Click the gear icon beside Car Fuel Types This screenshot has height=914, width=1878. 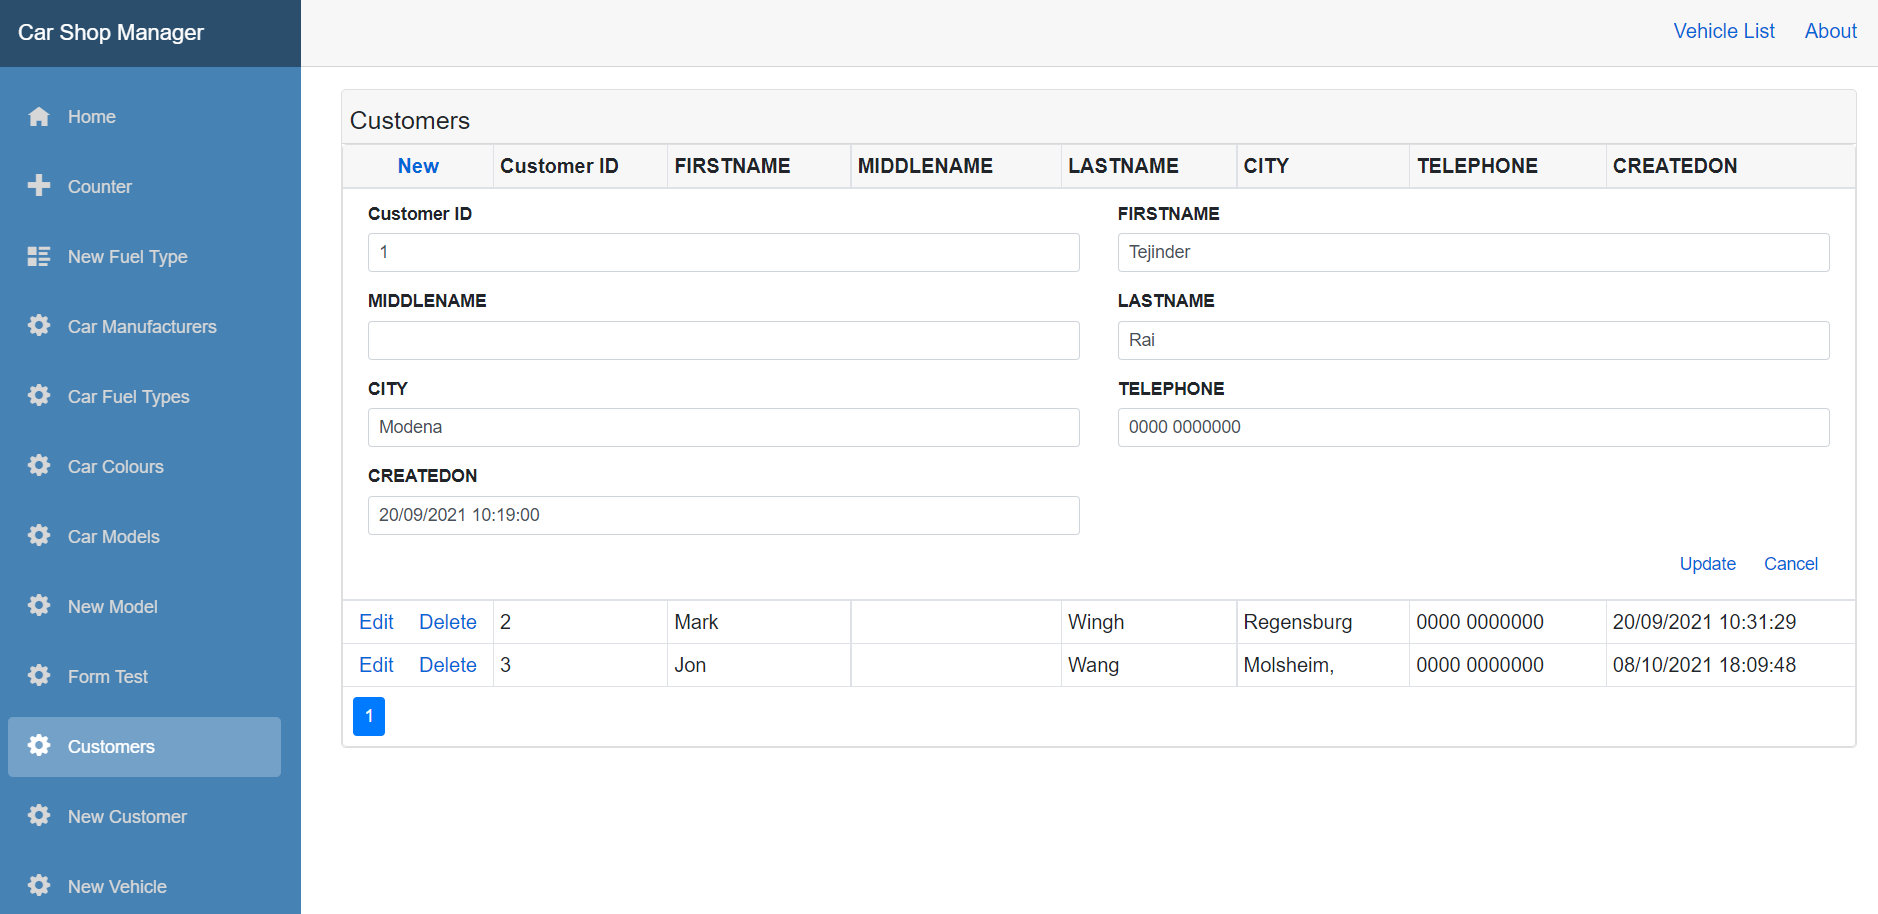39,396
